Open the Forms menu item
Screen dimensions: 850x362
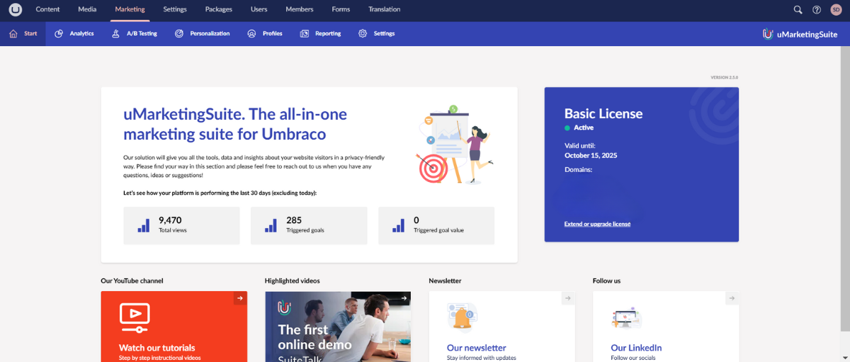click(341, 10)
